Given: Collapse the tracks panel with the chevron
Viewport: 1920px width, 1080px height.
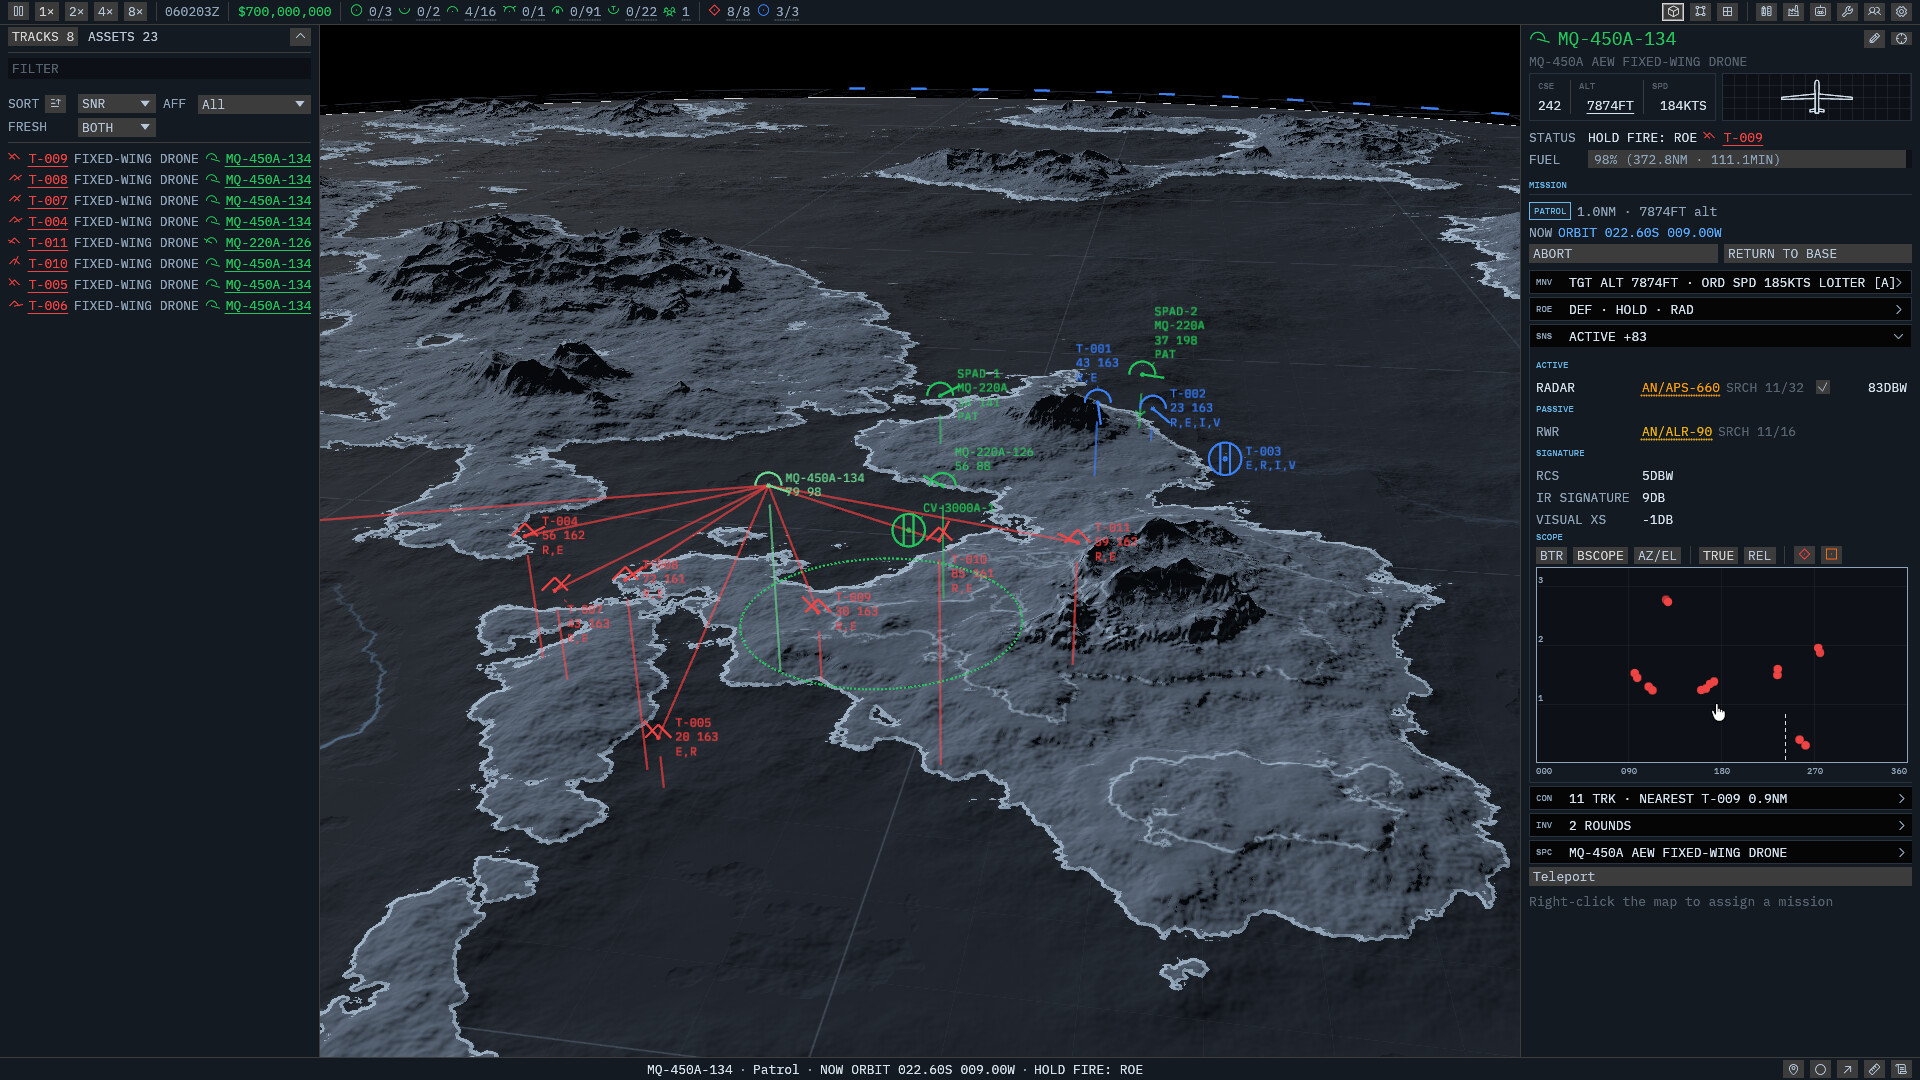Looking at the screenshot, I should click(x=300, y=37).
